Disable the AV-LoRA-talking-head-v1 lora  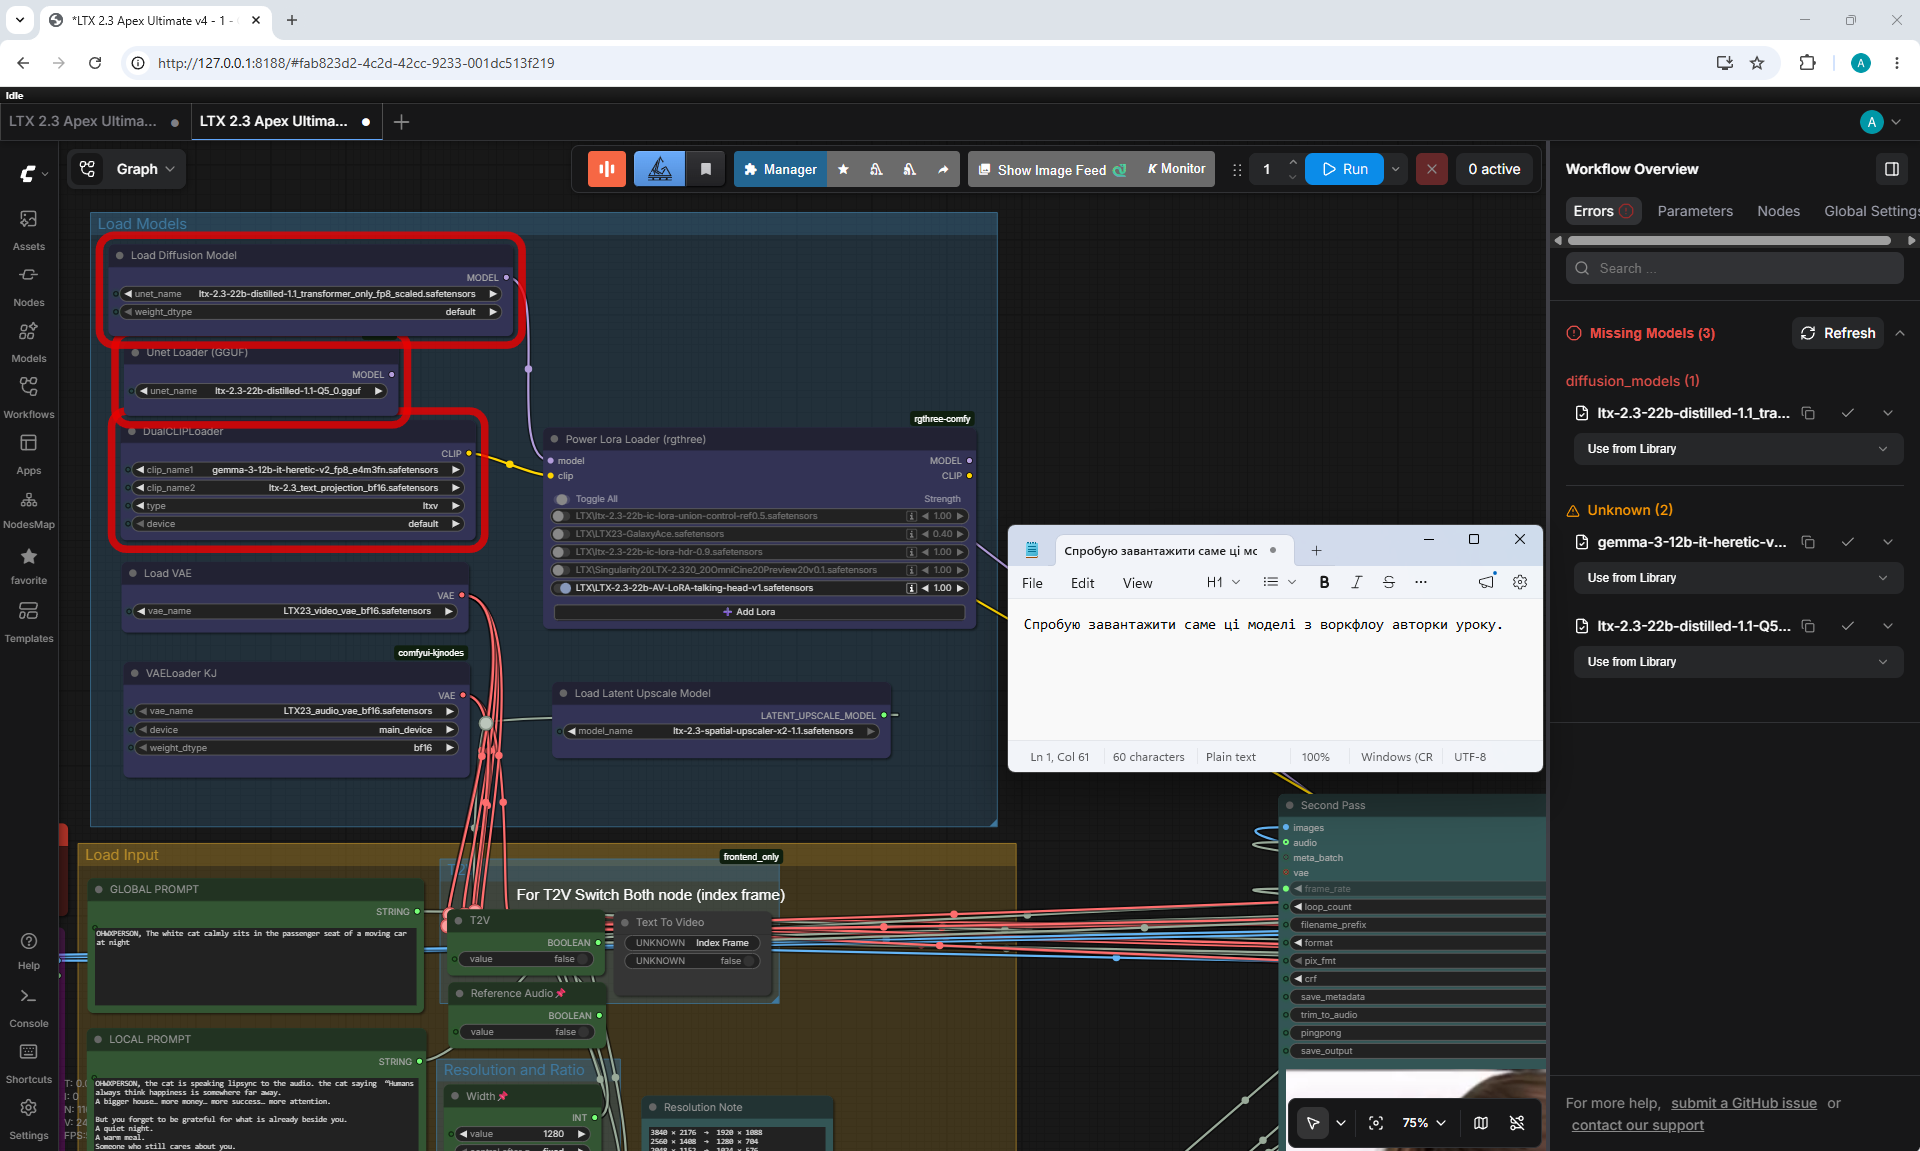(562, 588)
